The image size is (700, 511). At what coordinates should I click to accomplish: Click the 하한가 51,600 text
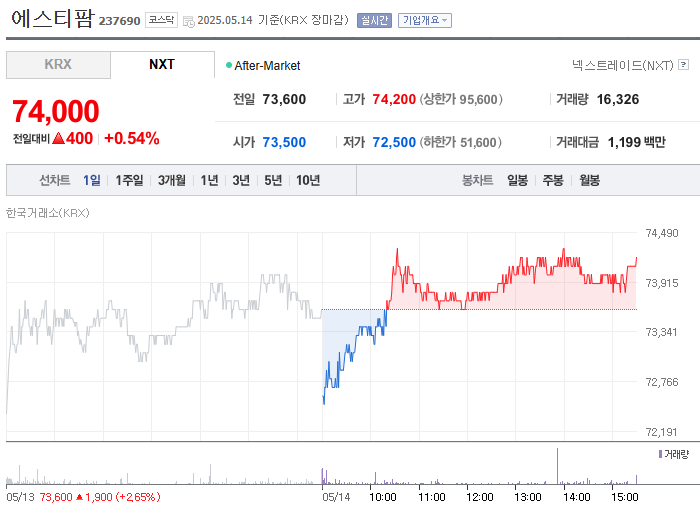(x=461, y=142)
